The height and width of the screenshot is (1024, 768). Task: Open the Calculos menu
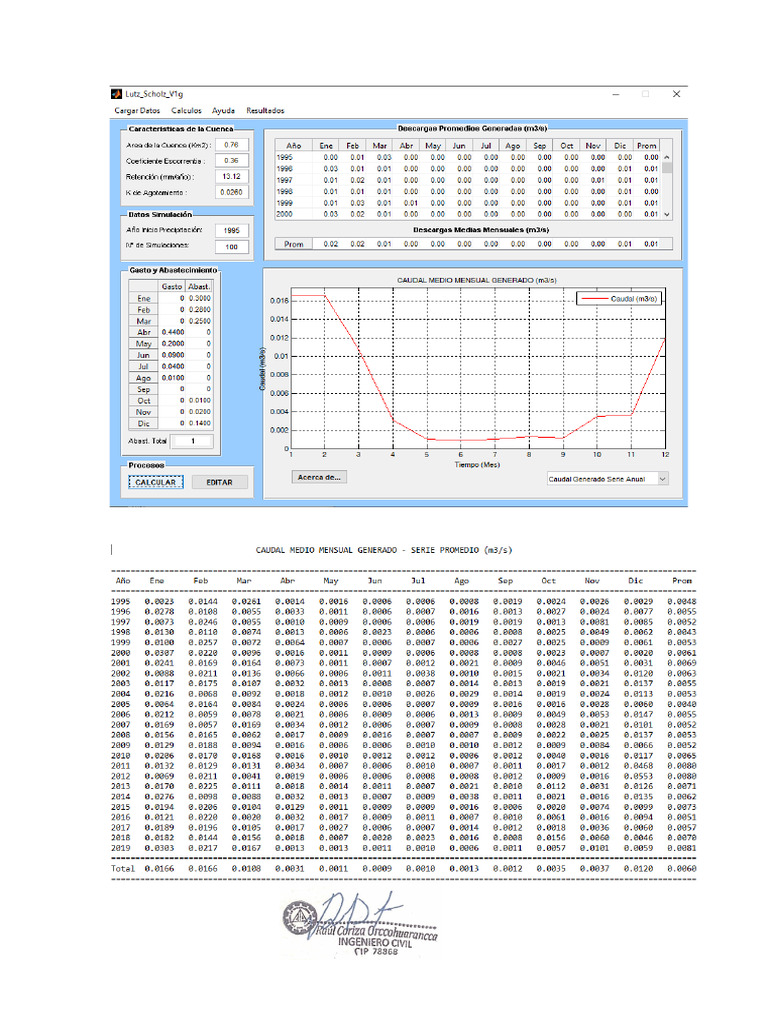[x=186, y=111]
